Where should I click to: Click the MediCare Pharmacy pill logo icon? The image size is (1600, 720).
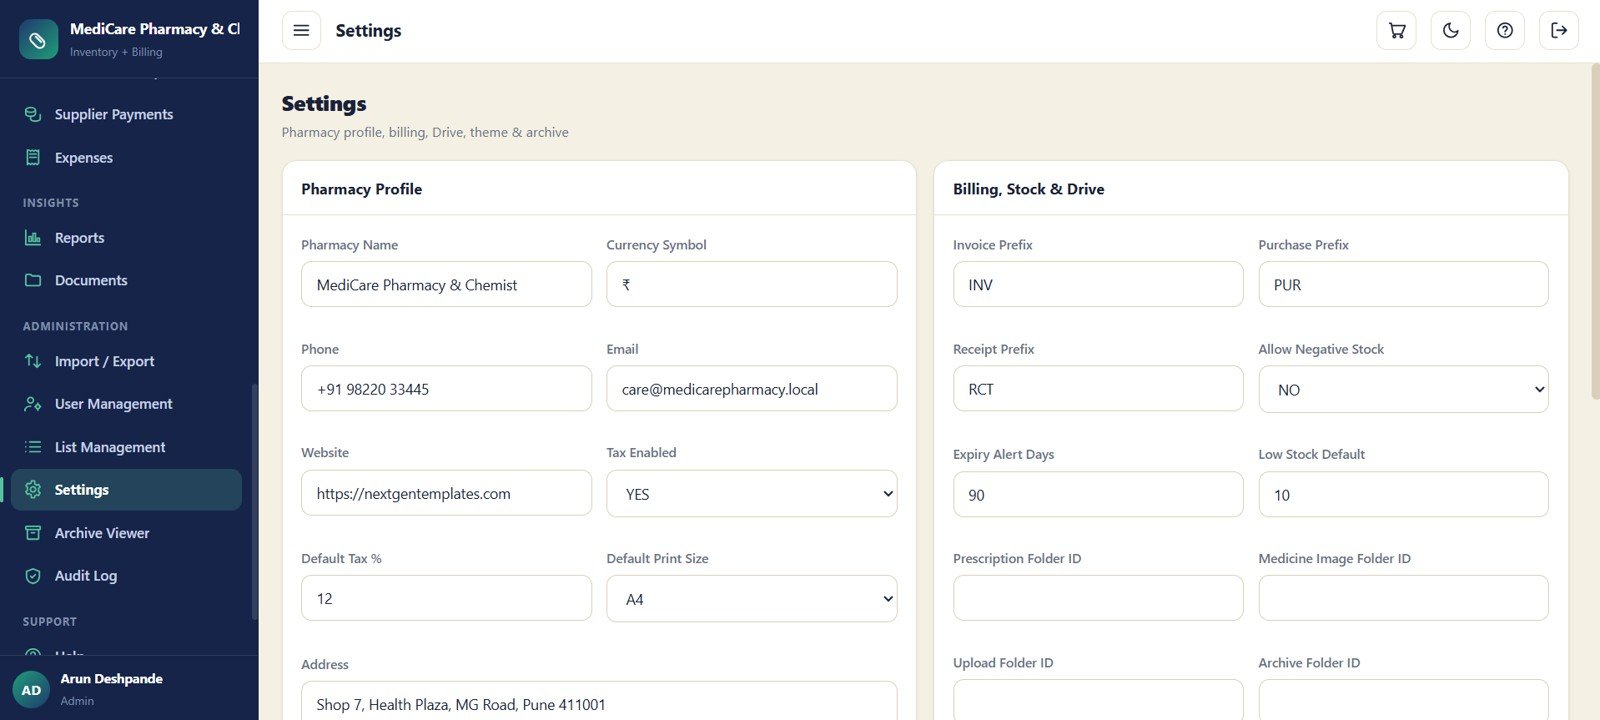tap(38, 39)
